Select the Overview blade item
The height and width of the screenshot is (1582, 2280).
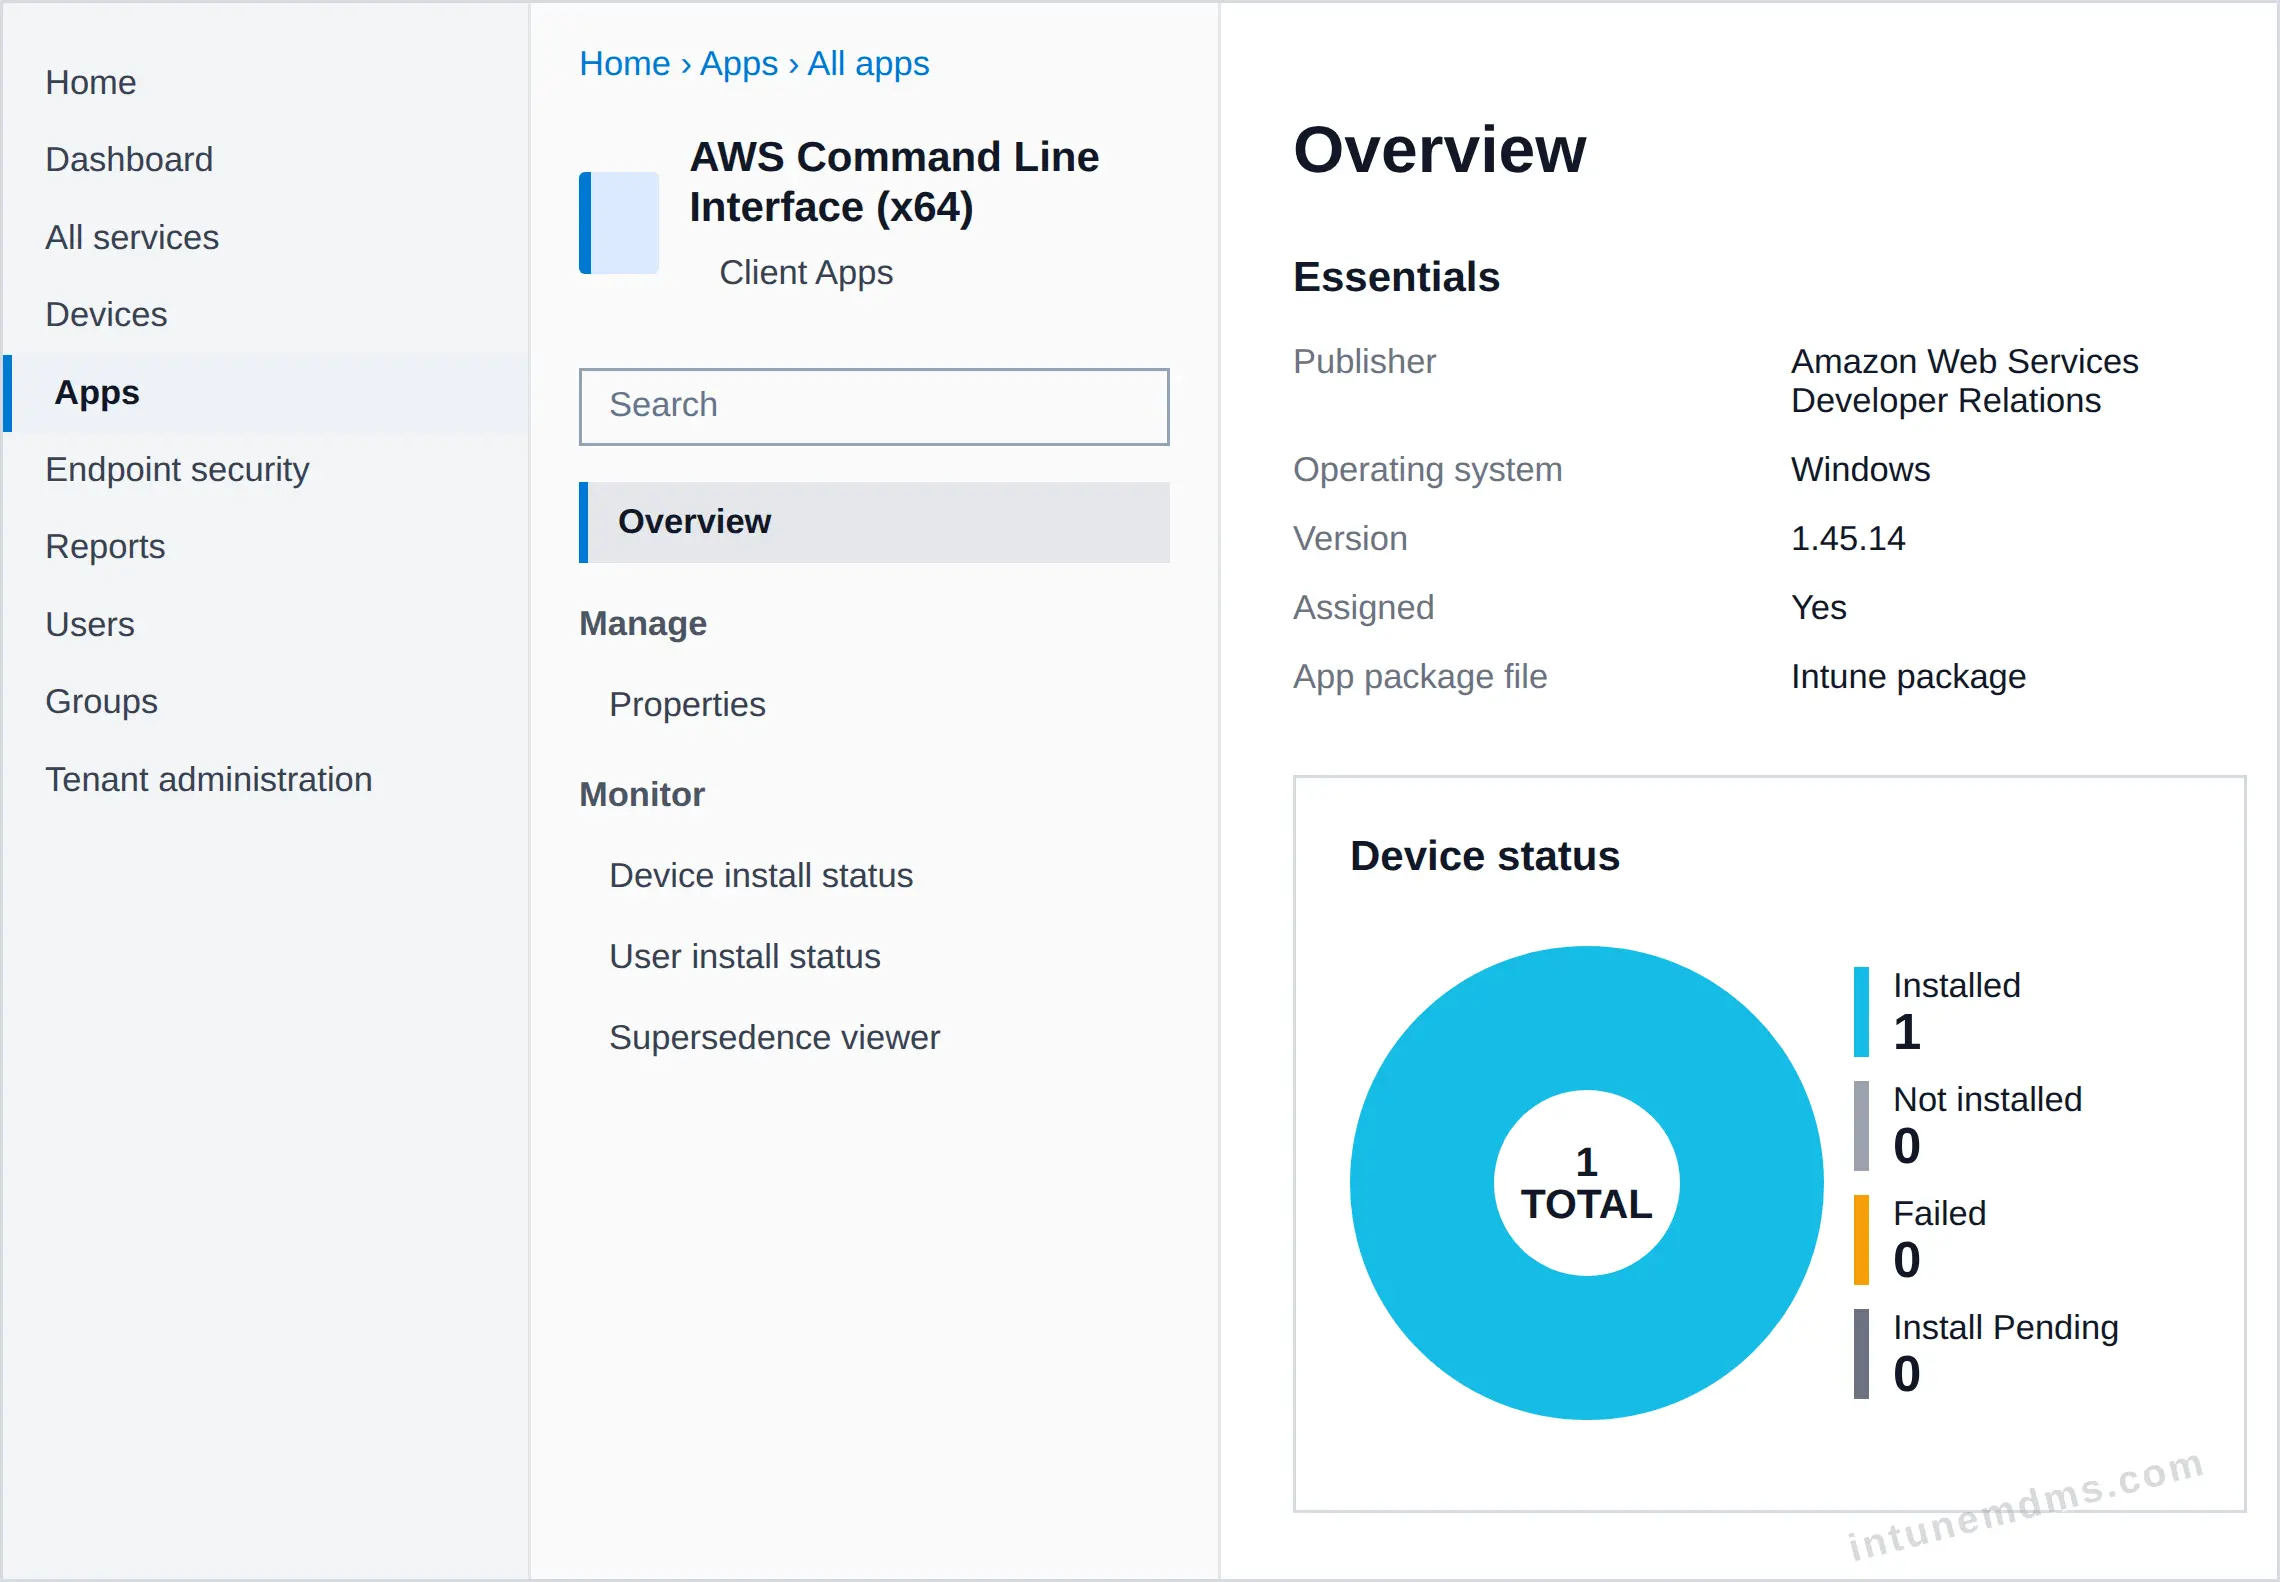click(874, 522)
